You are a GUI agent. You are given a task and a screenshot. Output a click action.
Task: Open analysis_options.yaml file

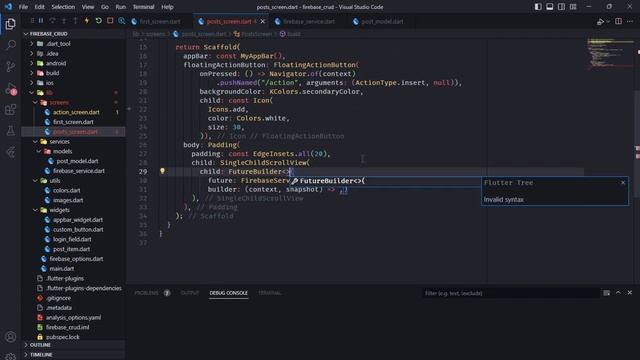tap(73, 318)
